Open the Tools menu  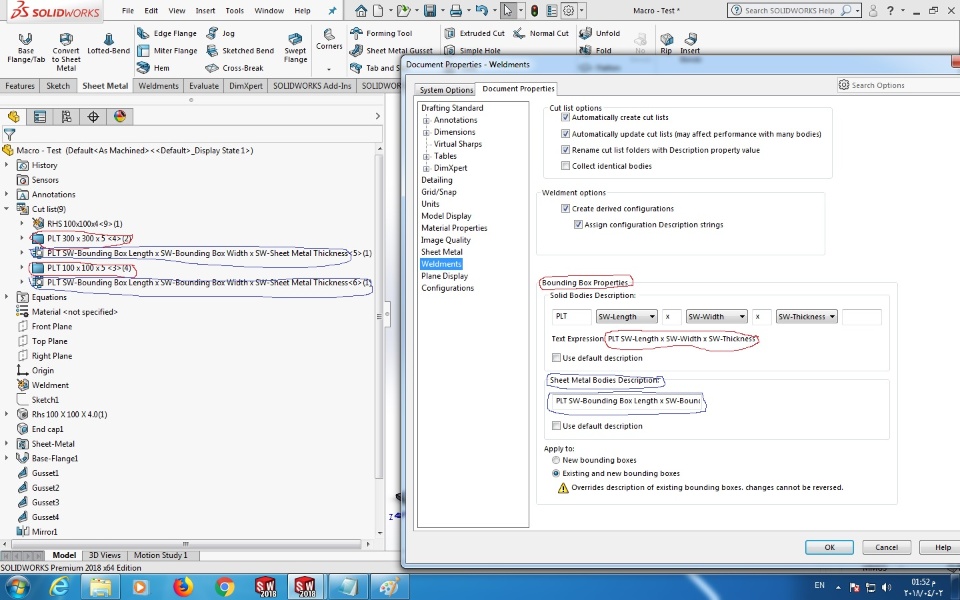[234, 10]
